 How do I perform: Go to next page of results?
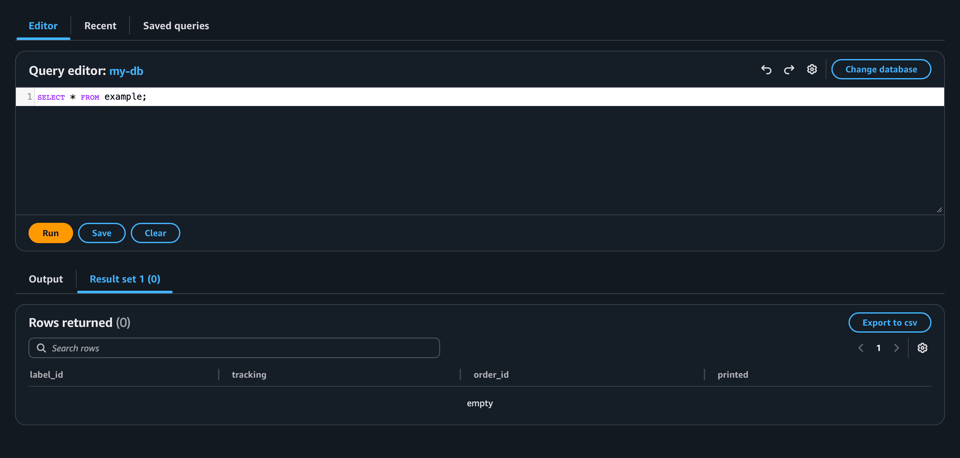pos(896,348)
